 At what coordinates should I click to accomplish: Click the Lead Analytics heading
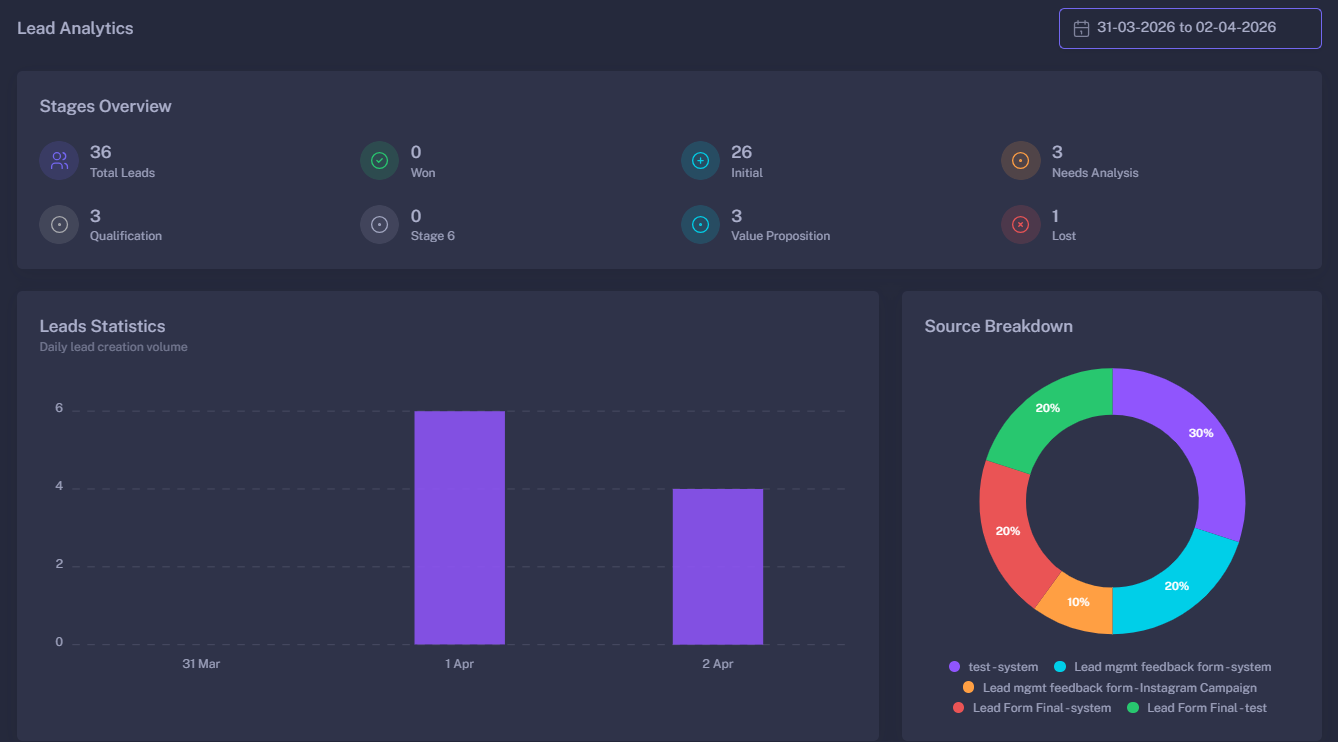[x=74, y=28]
